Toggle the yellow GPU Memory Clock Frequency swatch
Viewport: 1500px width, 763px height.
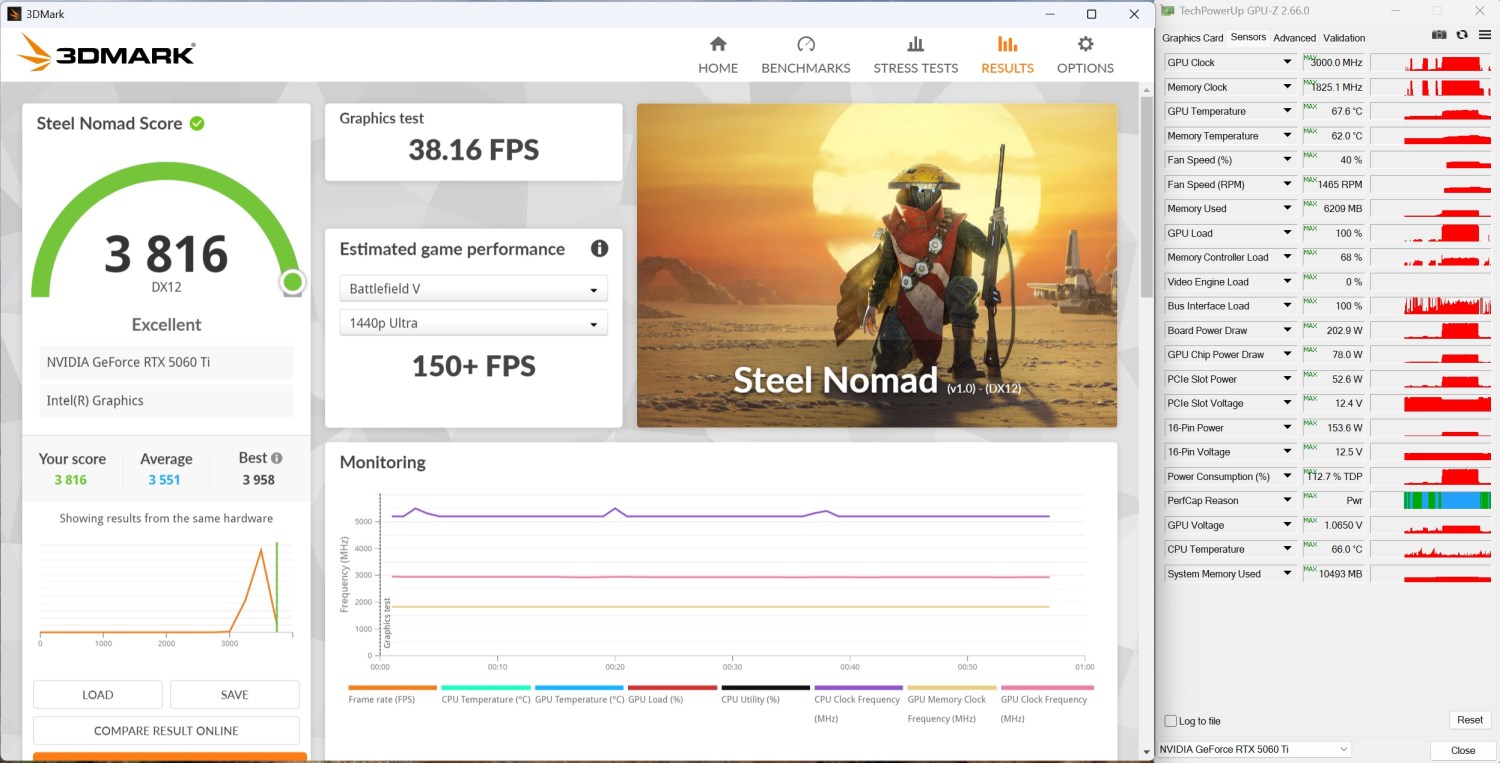click(x=952, y=688)
